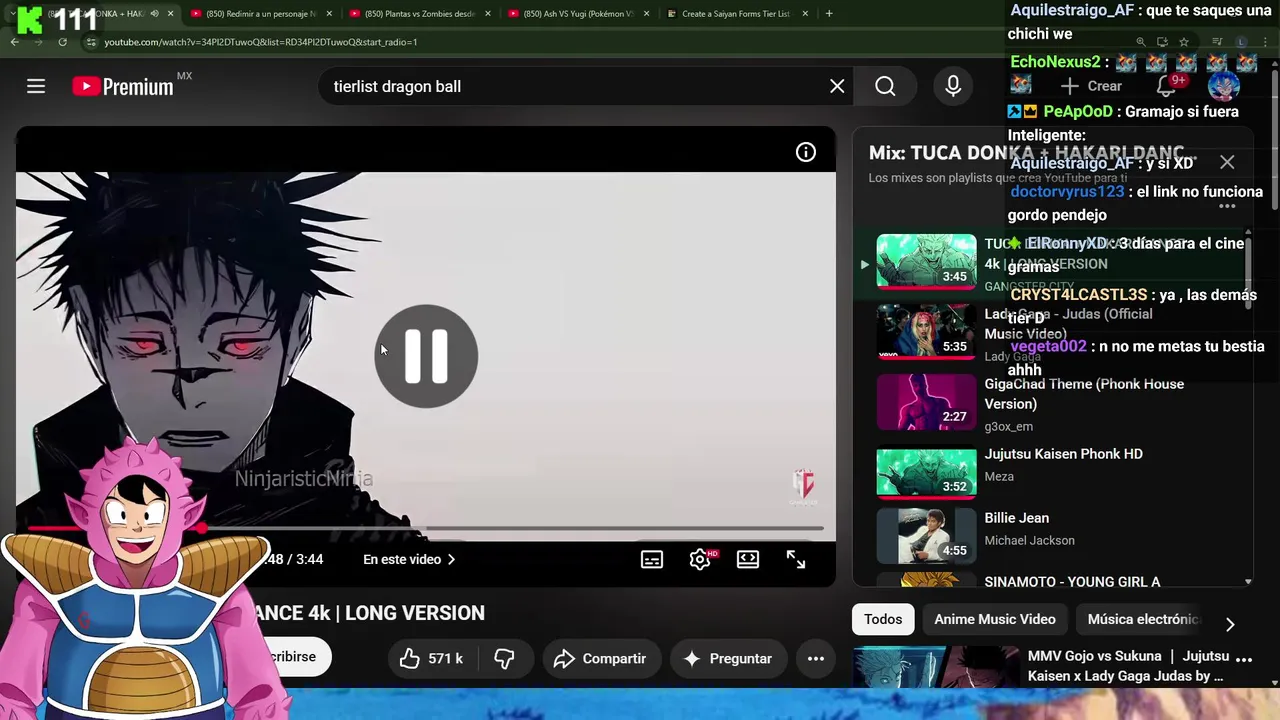Mute the playing tab speaker icon
Viewport: 1280px width, 720px height.
pyautogui.click(x=154, y=14)
